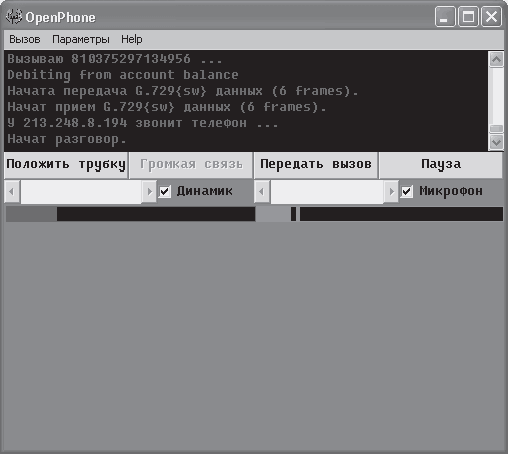Open the Вызов menu
This screenshot has height=454, width=508.
25,39
